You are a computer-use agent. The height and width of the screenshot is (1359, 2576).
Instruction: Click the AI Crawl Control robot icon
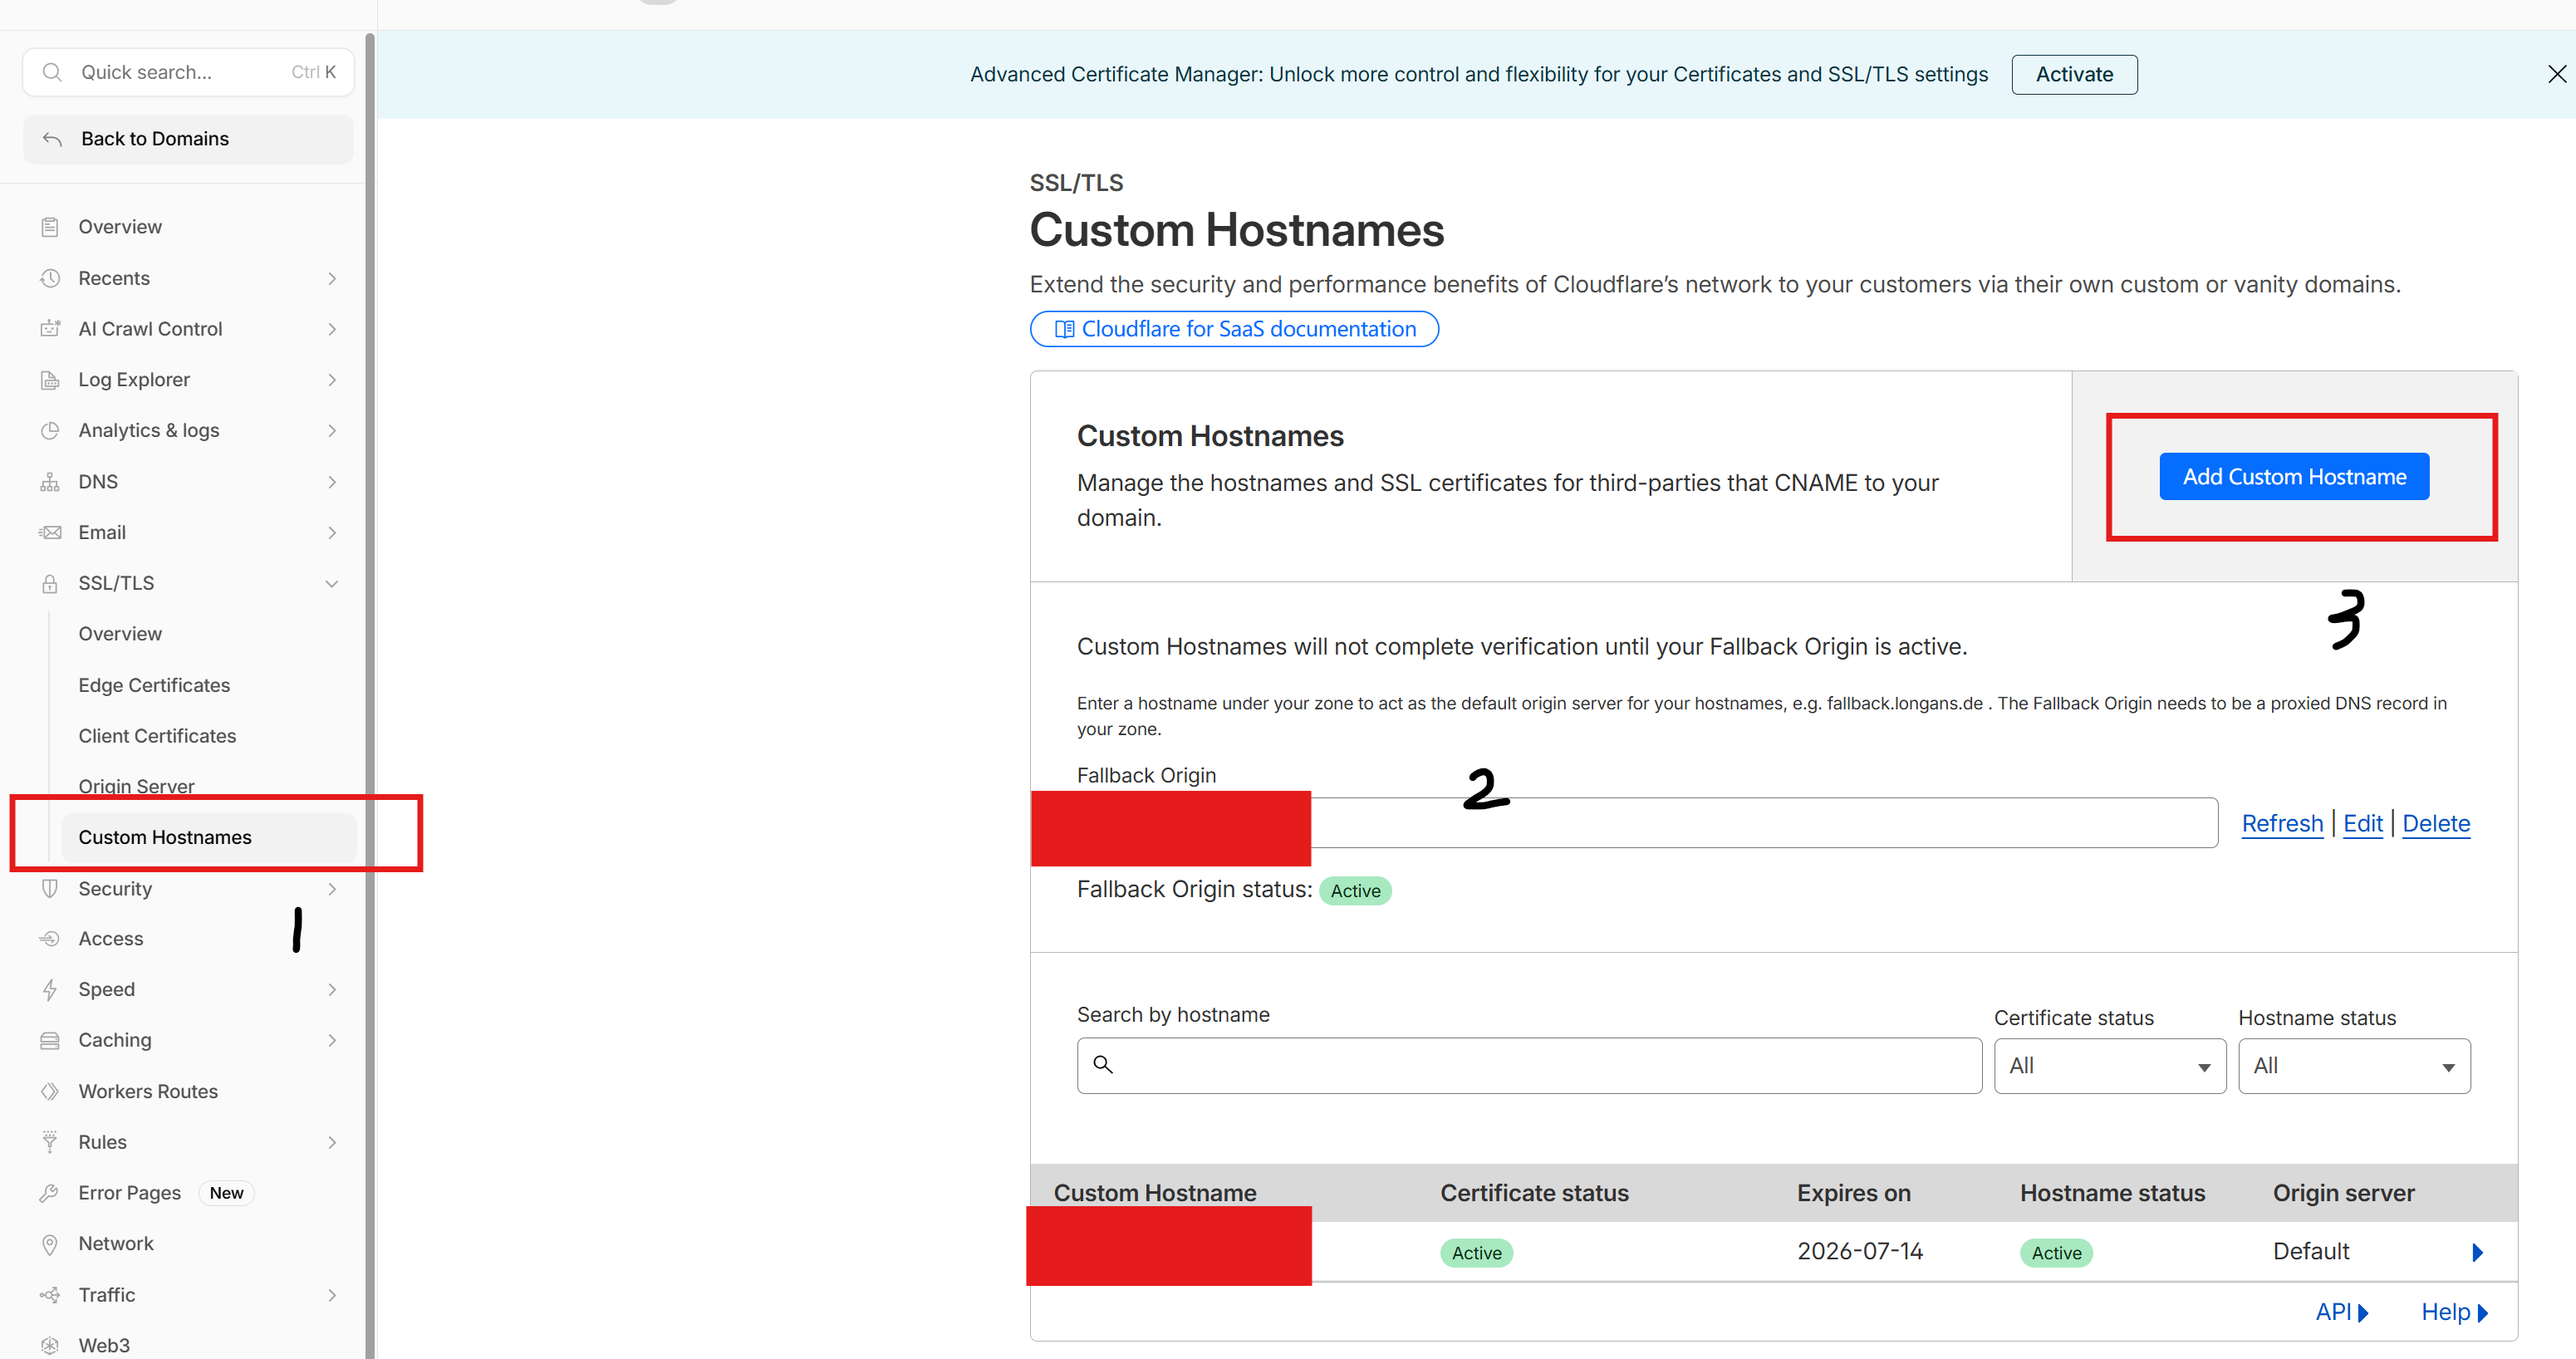click(x=50, y=329)
